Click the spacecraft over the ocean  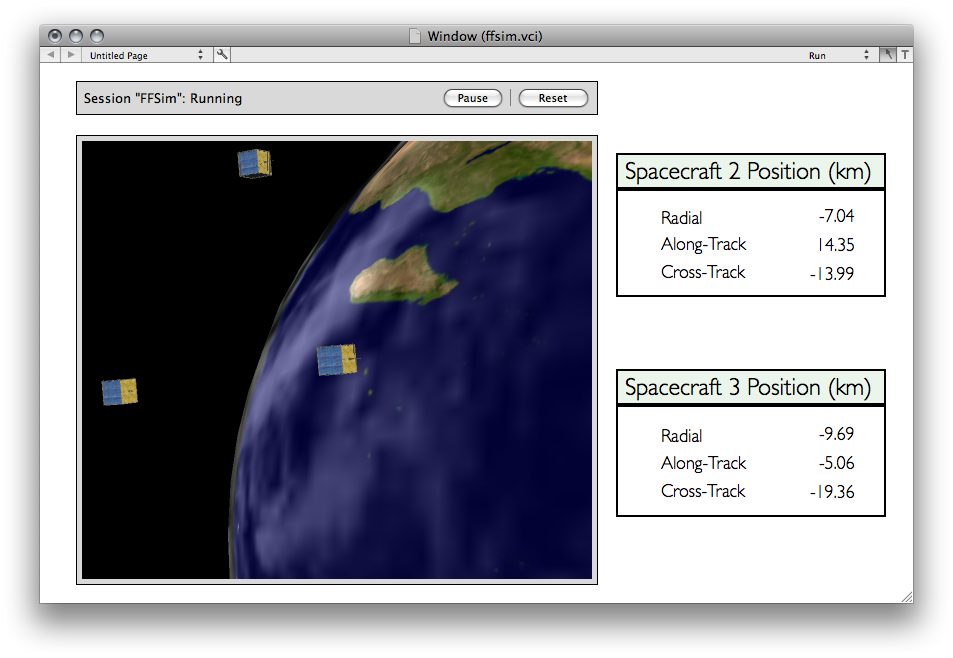click(337, 360)
